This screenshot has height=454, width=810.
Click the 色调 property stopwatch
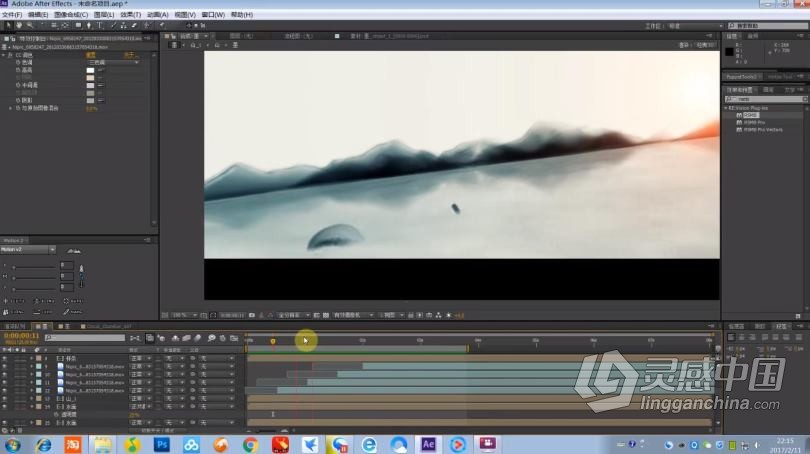point(18,62)
